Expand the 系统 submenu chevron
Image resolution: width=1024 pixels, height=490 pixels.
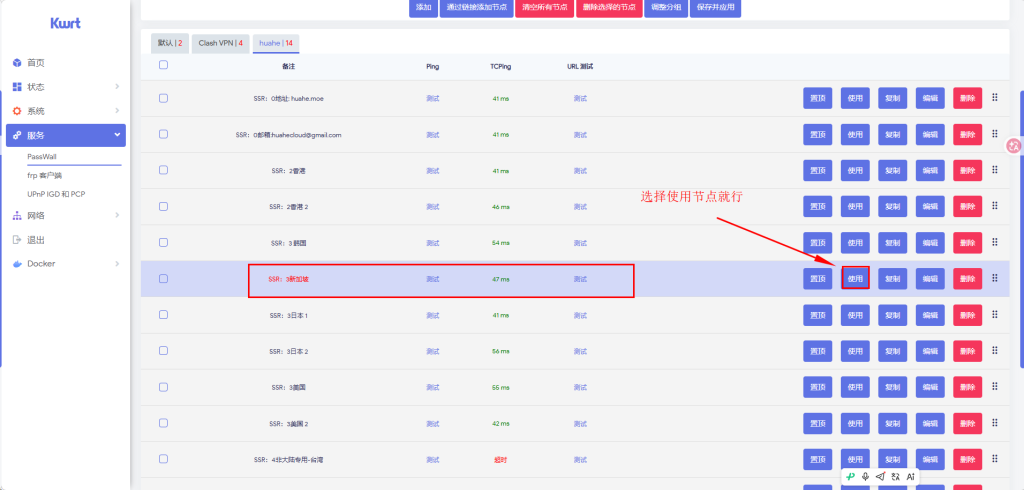point(117,111)
